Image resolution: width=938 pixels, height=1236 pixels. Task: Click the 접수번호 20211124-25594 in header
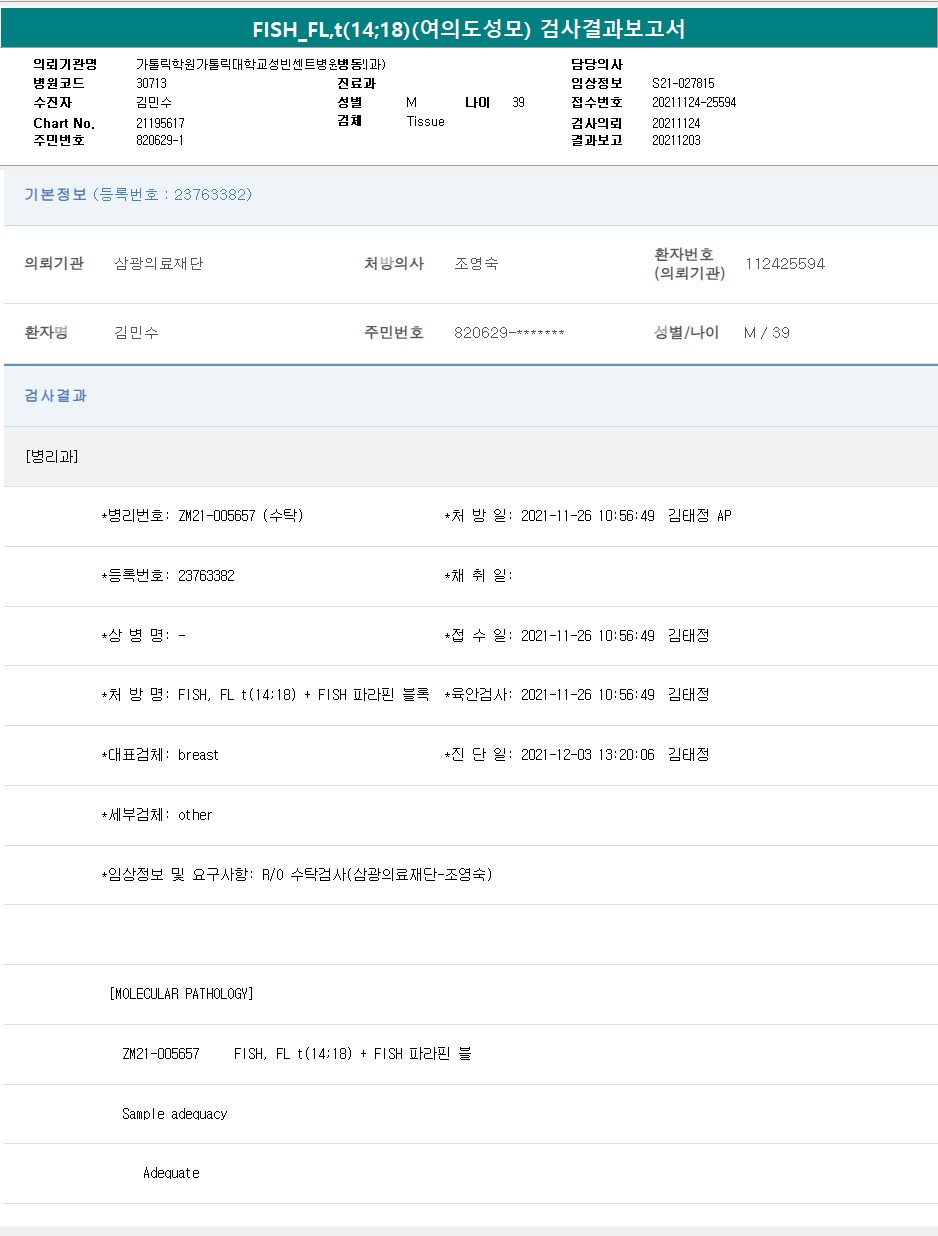point(694,103)
